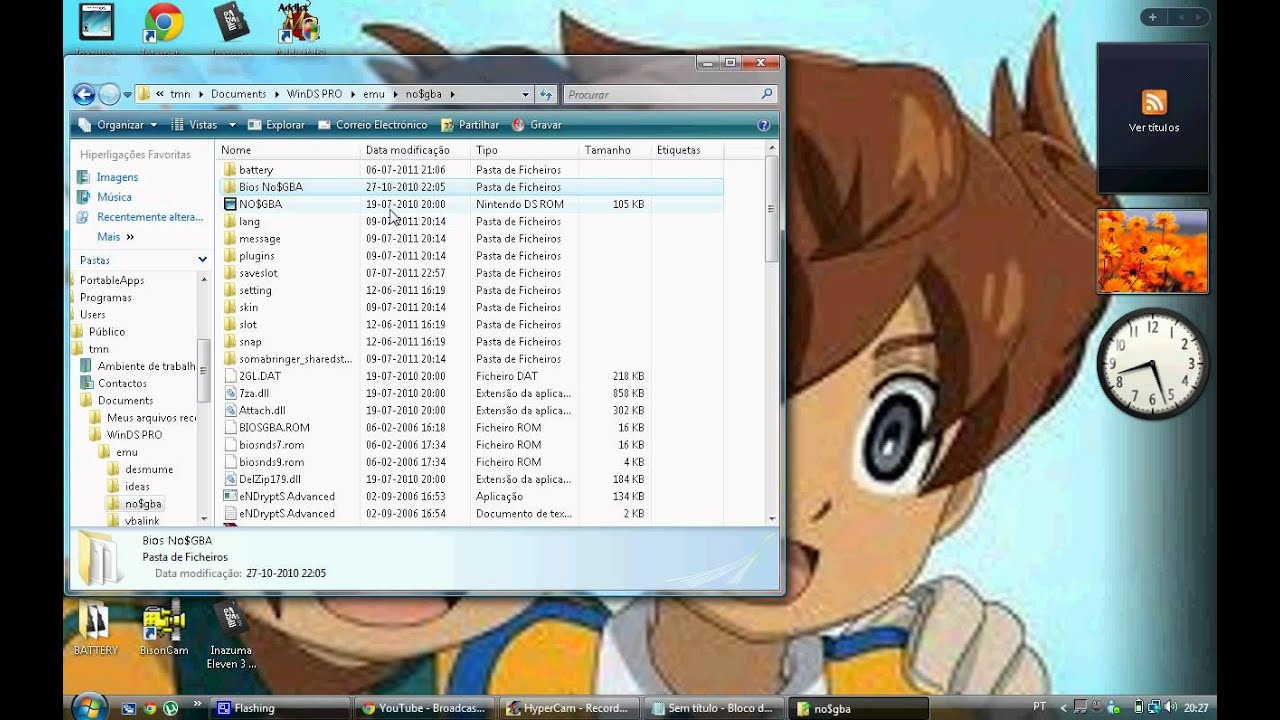Open the BisonCam desktop icon
This screenshot has width=1280, height=720.
164,629
